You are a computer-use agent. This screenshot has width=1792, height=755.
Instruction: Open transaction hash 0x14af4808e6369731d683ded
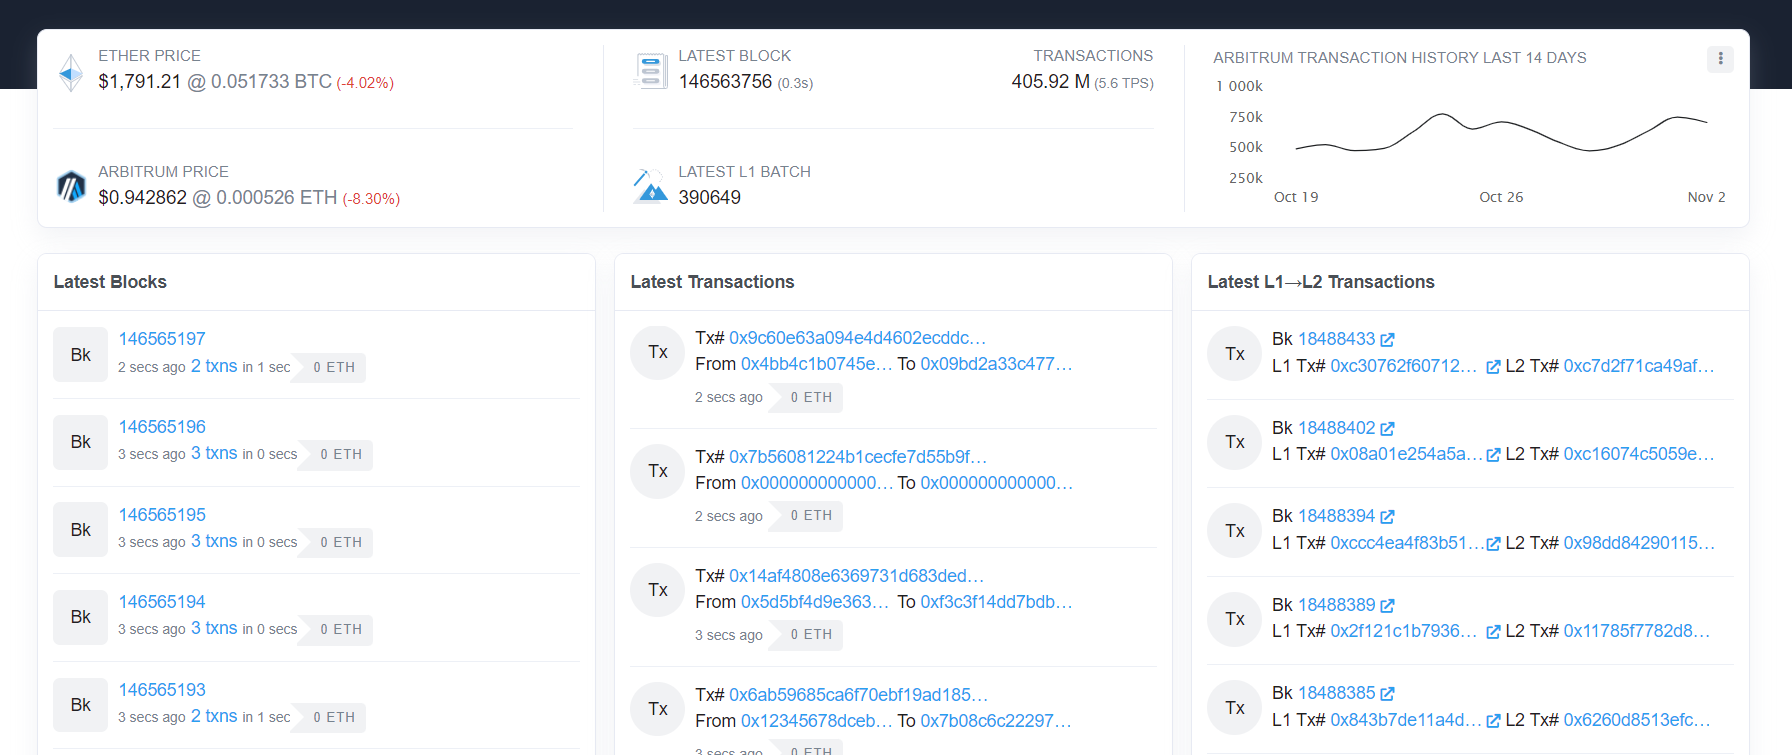point(857,576)
